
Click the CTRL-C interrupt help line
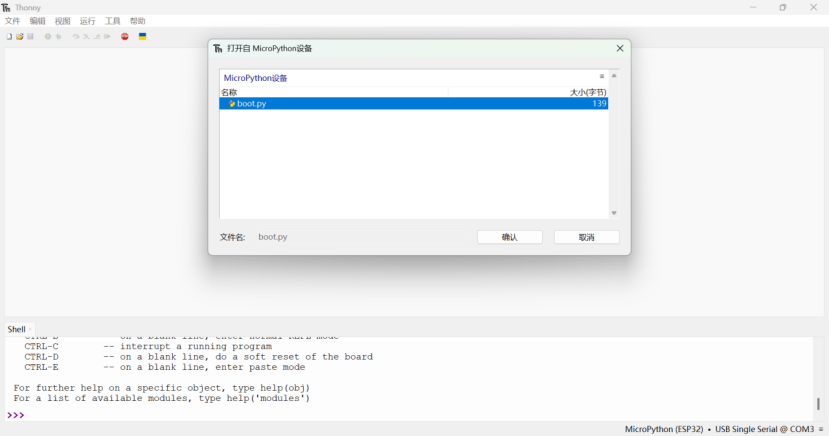point(148,347)
